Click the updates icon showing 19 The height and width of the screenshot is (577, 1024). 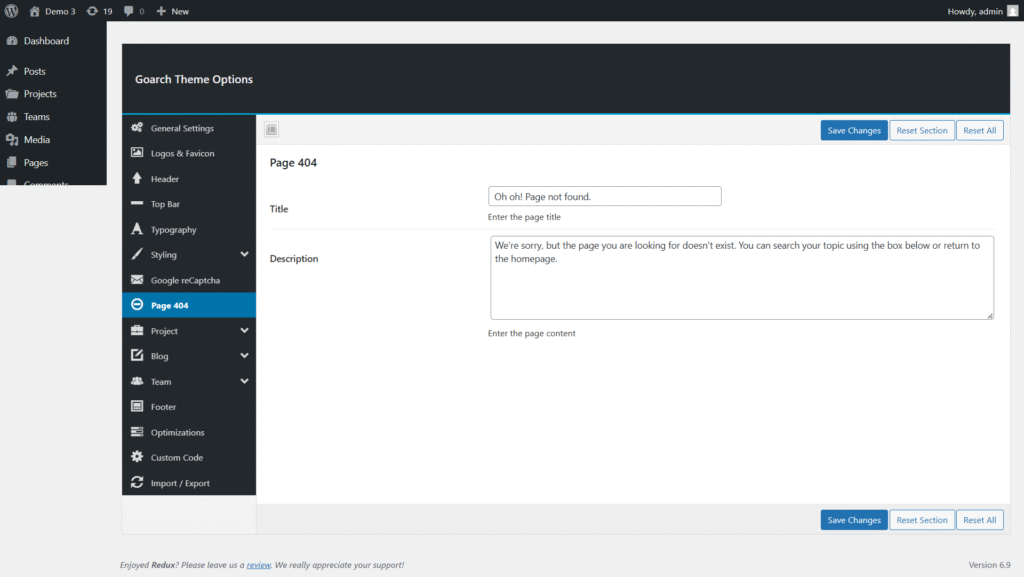point(92,11)
